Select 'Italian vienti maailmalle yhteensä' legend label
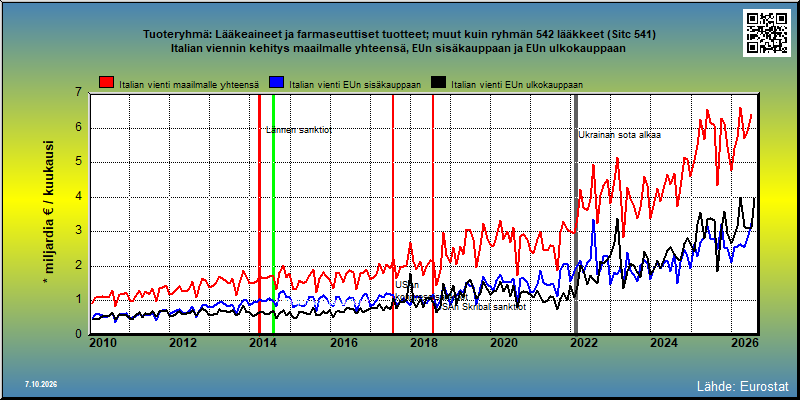Image resolution: width=800 pixels, height=400 pixels. click(x=189, y=85)
